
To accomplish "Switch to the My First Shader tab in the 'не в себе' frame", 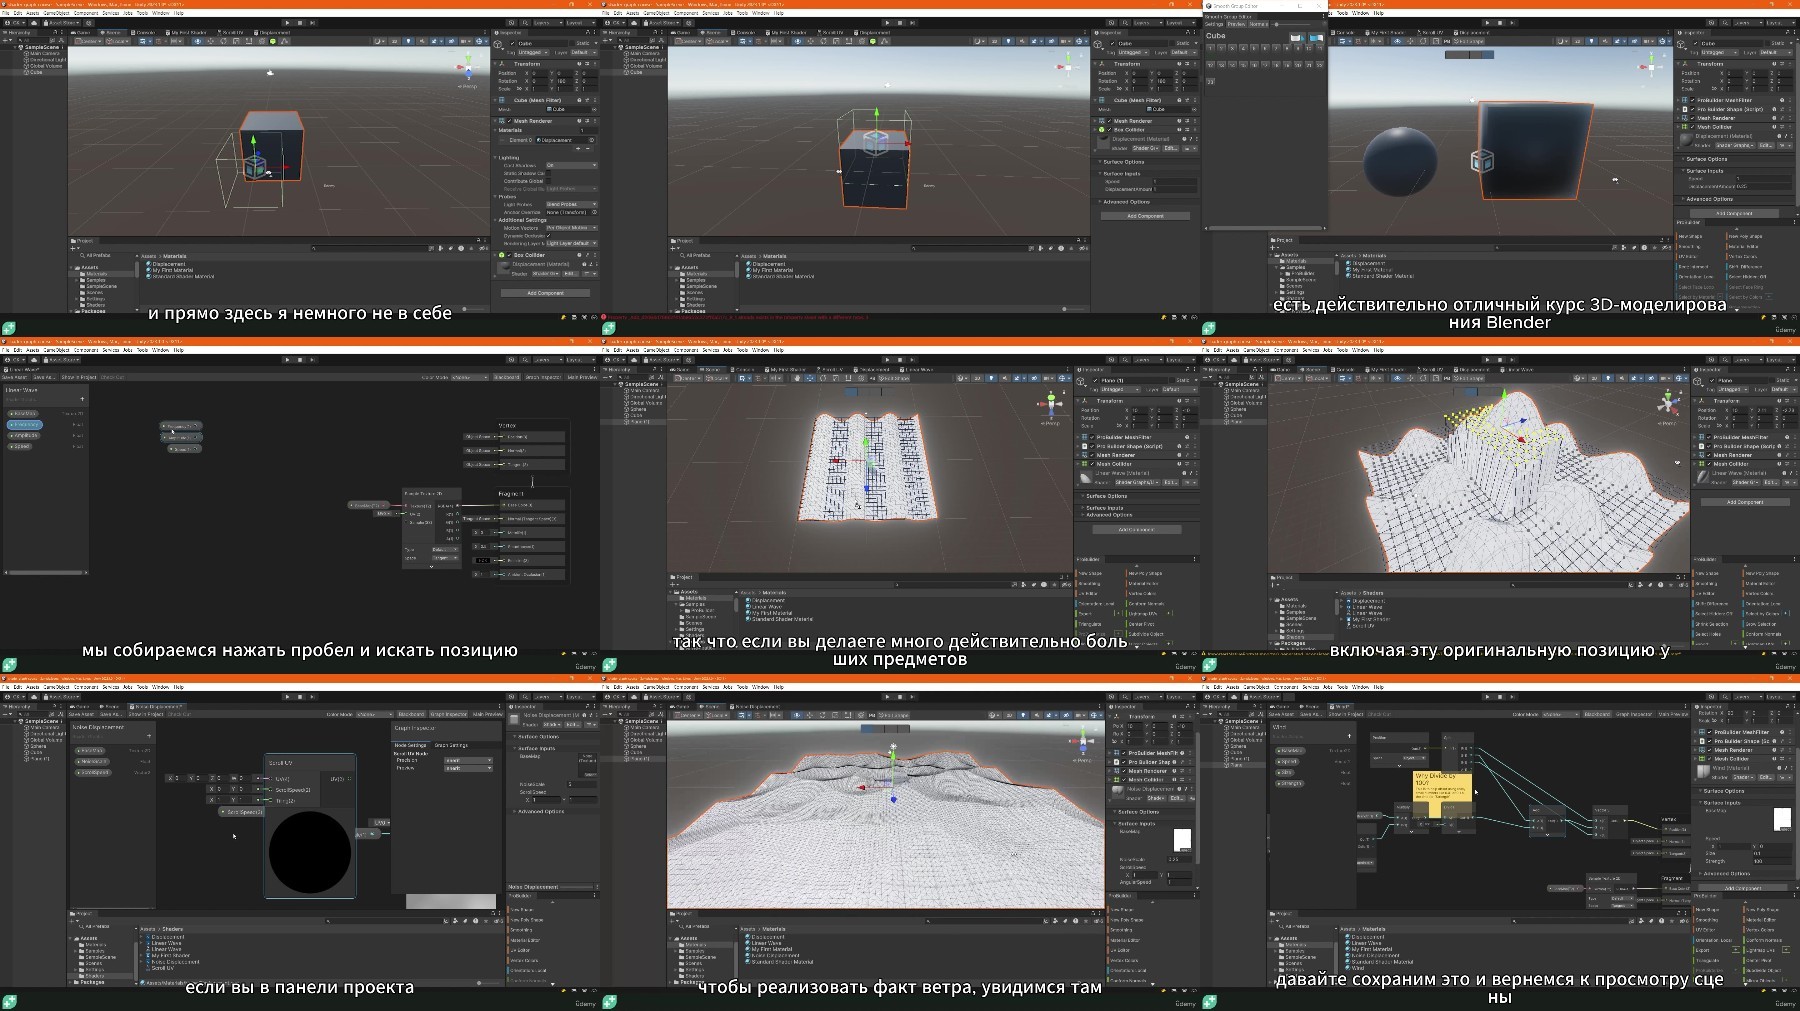I will (186, 32).
